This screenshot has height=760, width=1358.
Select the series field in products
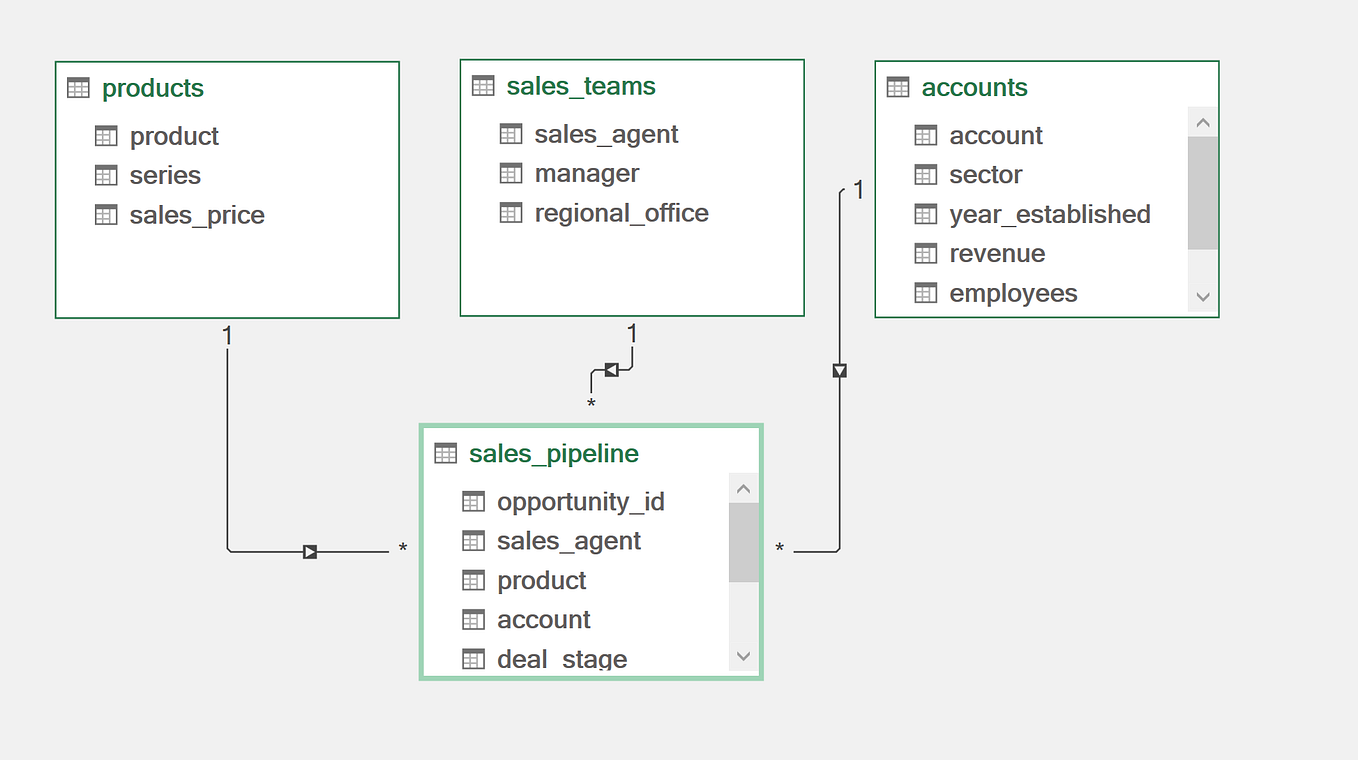[165, 175]
